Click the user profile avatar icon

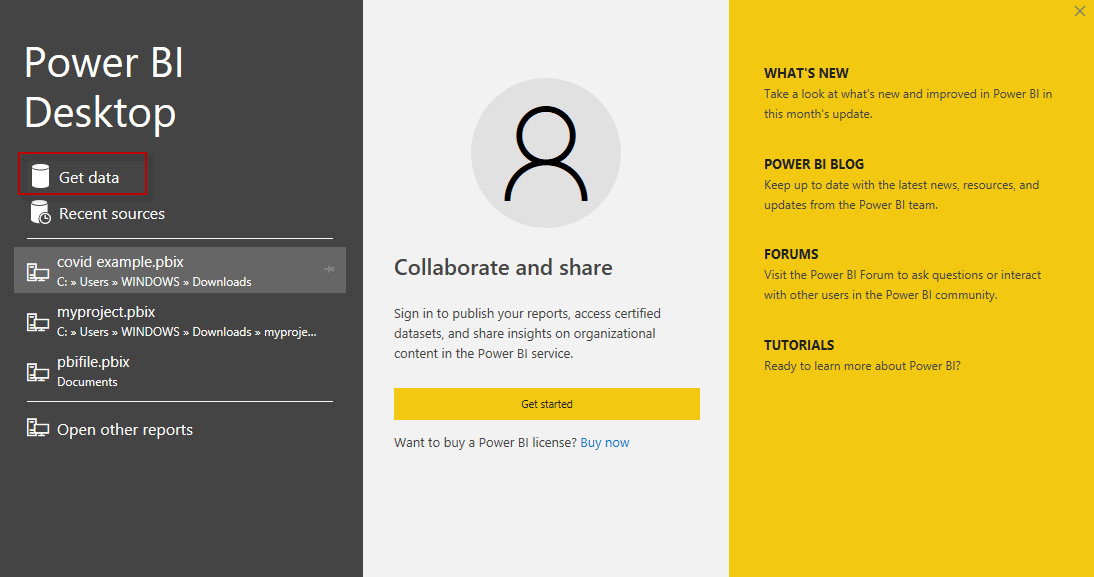point(546,152)
